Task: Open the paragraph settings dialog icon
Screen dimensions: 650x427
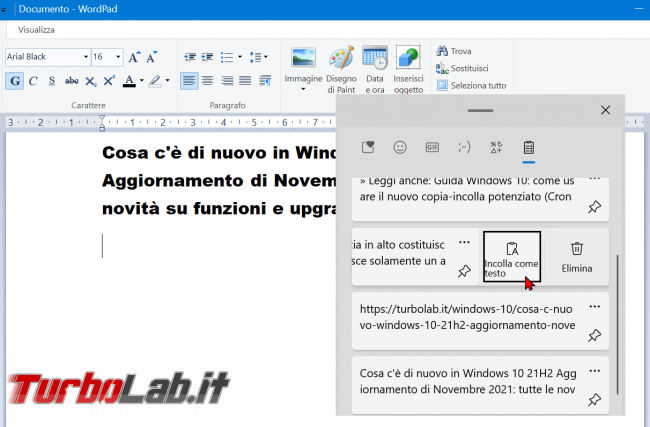Action: coord(264,80)
